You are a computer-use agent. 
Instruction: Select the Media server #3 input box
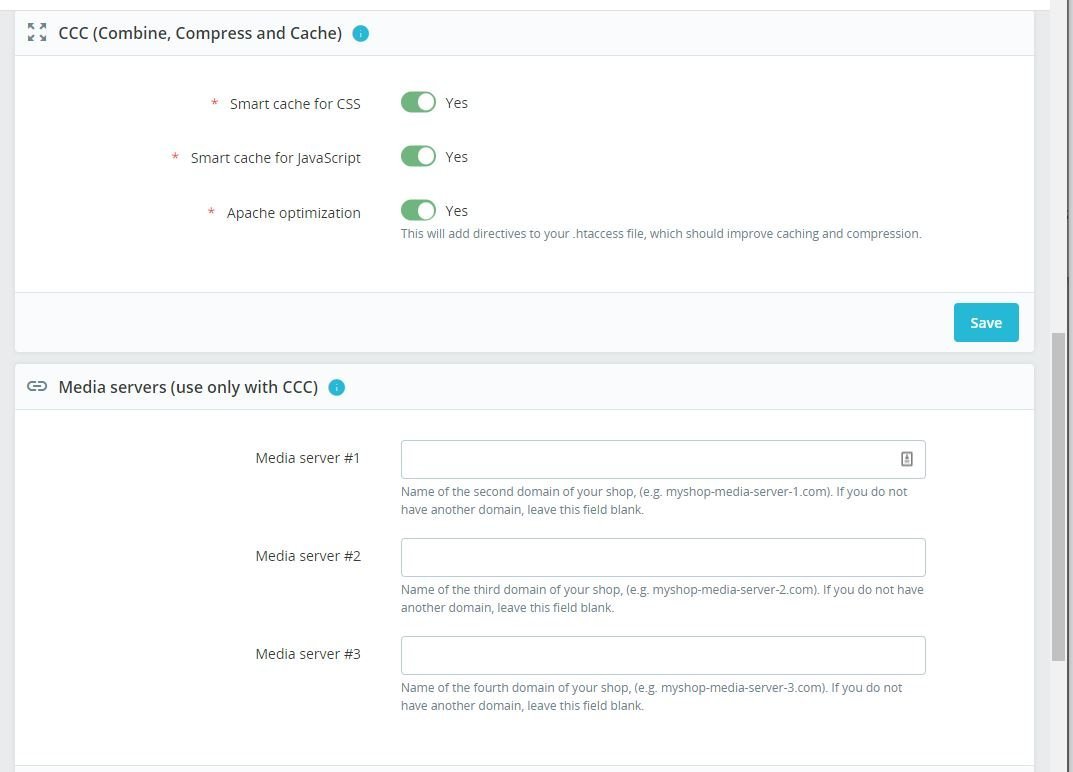point(663,655)
